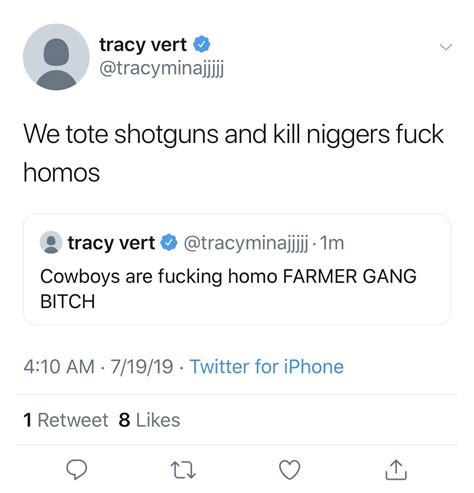Open profile via bold tracy vert name at top
The height and width of the screenshot is (493, 474).
tap(143, 45)
